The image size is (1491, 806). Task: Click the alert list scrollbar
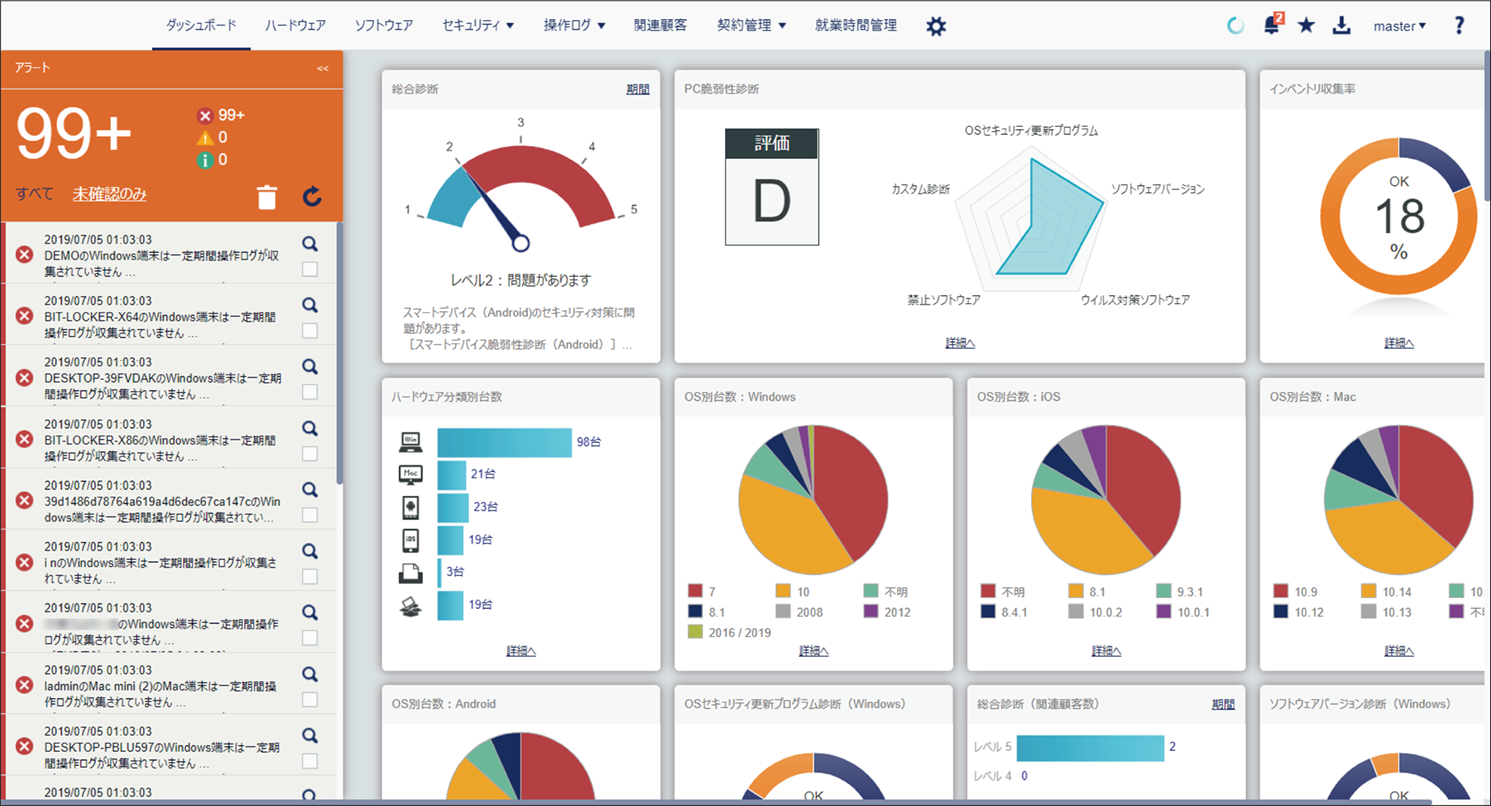339,353
